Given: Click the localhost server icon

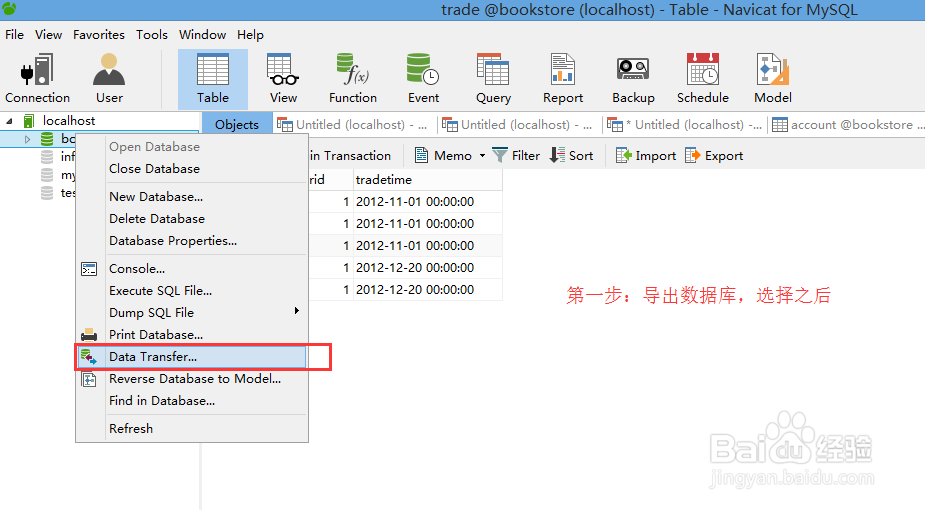Looking at the screenshot, I should click(28, 121).
